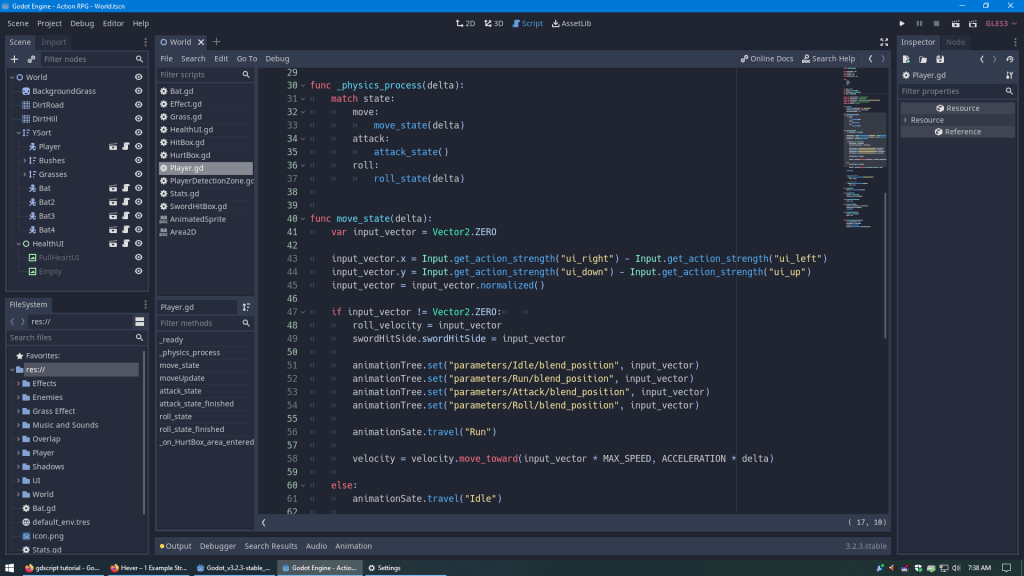Toggle visibility of Bat3 node
Viewport: 1024px width, 576px height.
pos(139,216)
